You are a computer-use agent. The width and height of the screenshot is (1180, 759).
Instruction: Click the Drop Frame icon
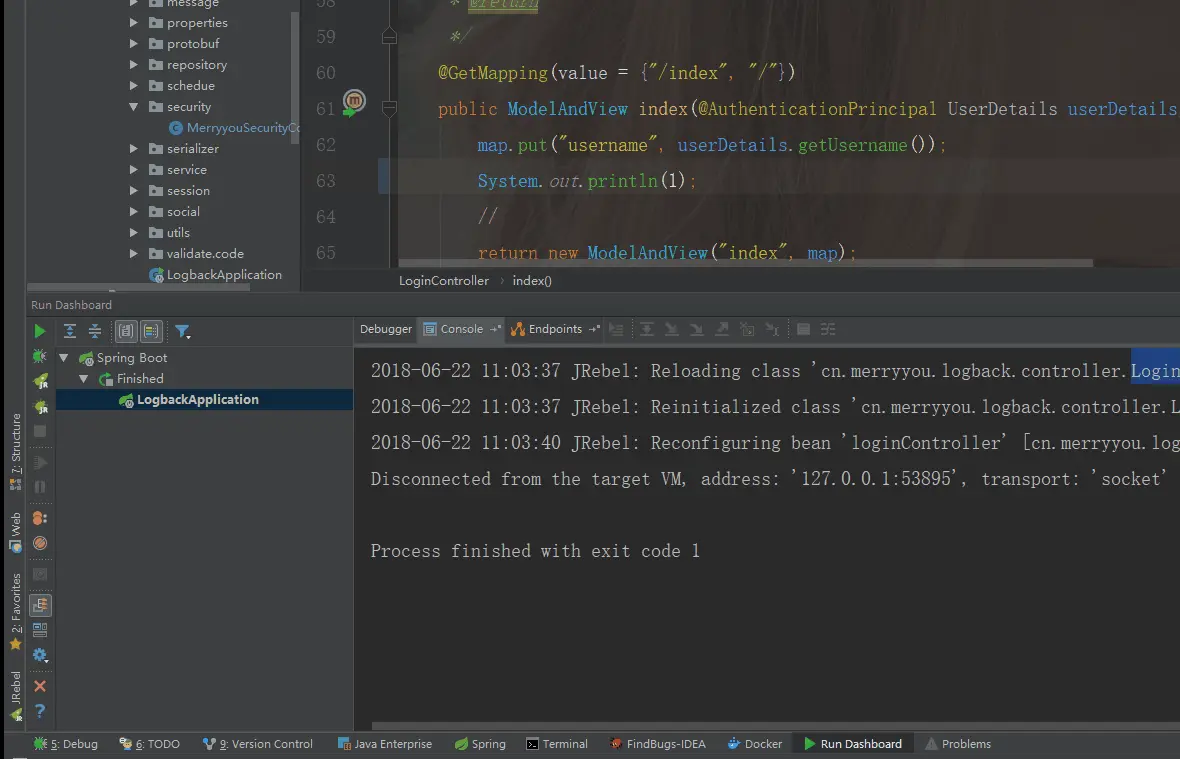(x=747, y=329)
